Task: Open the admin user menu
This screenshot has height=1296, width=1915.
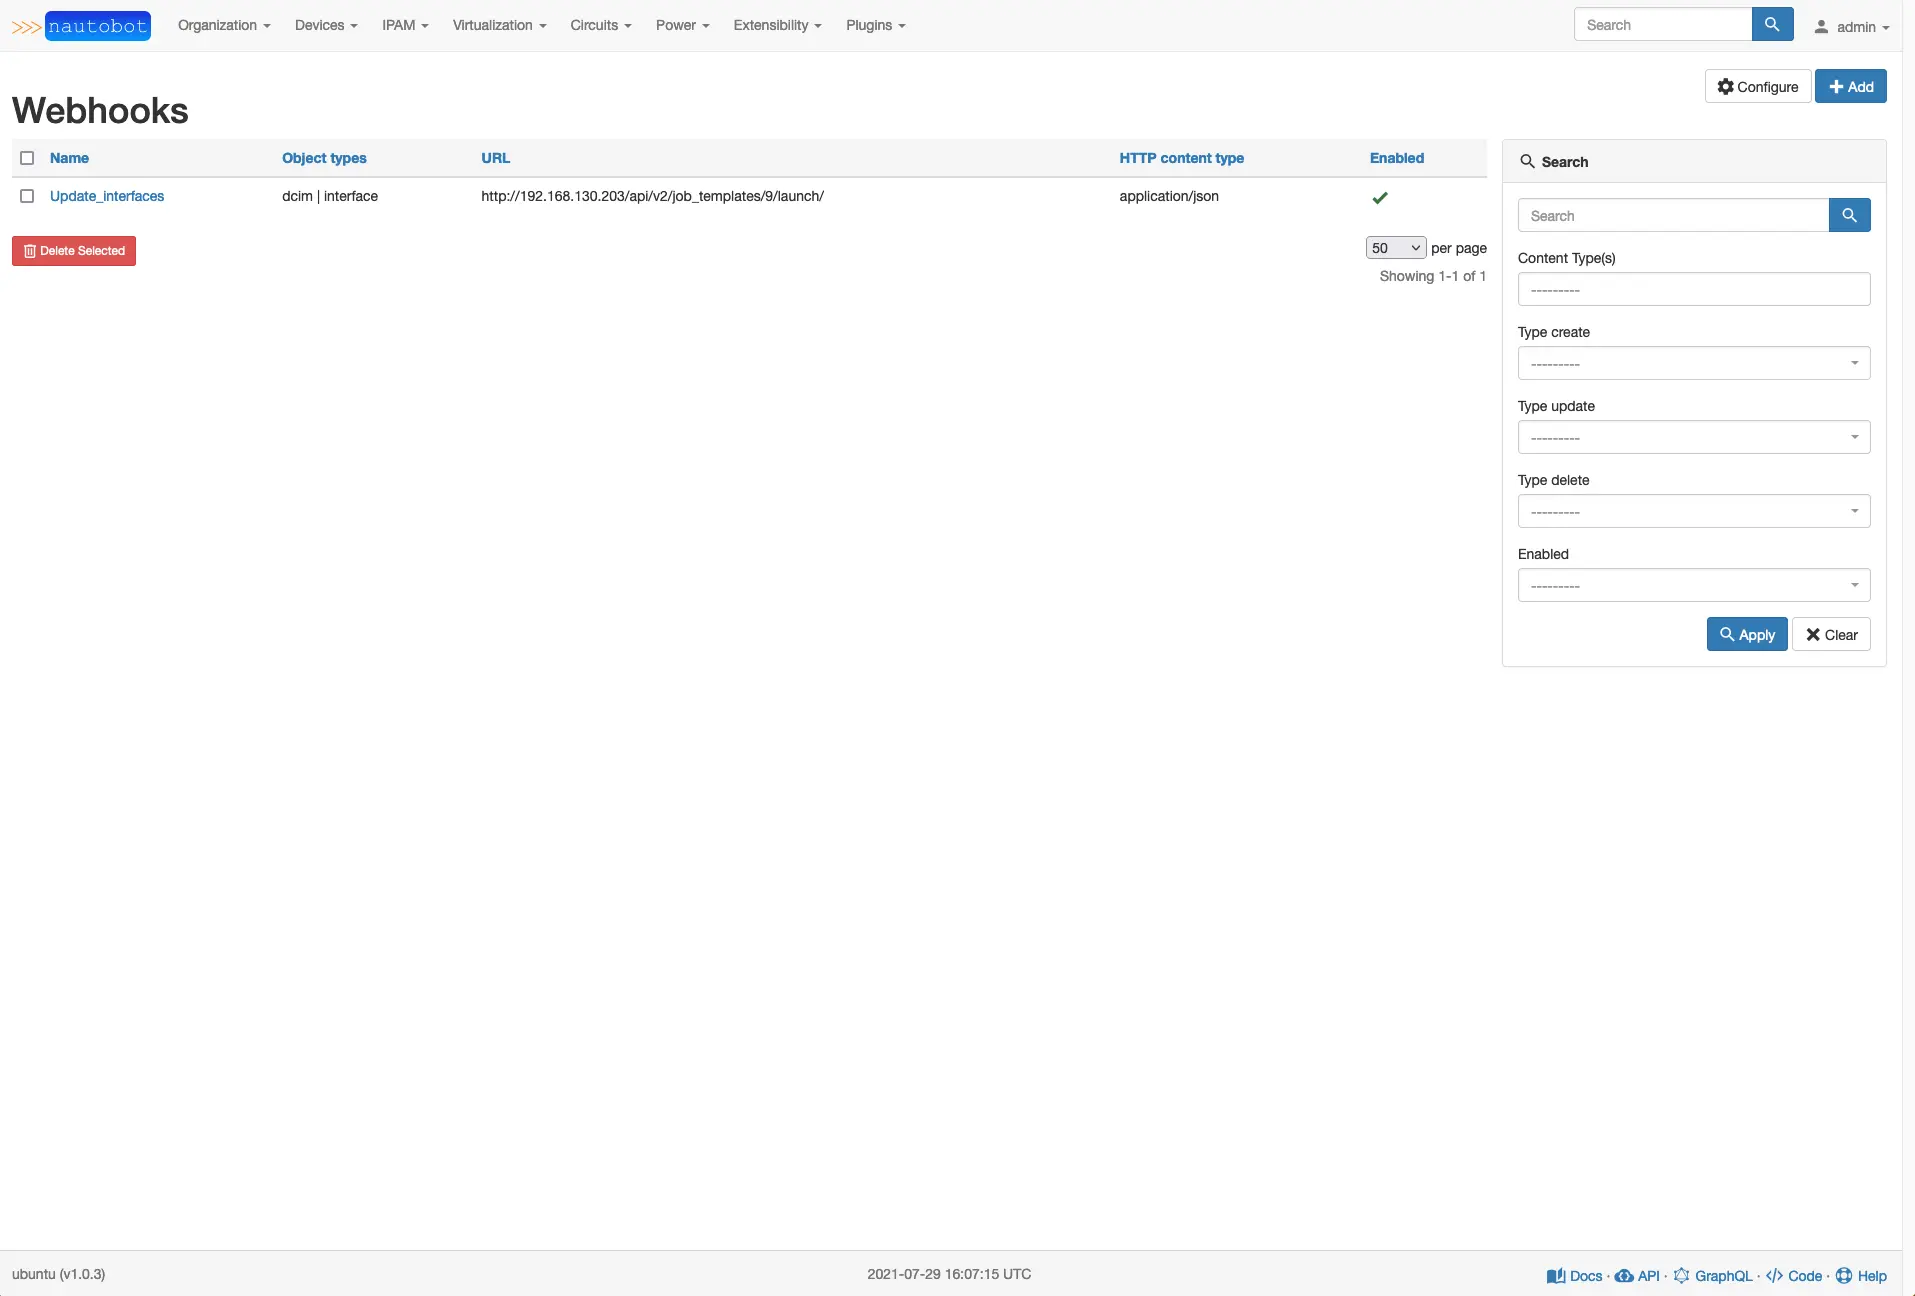Action: click(x=1853, y=27)
